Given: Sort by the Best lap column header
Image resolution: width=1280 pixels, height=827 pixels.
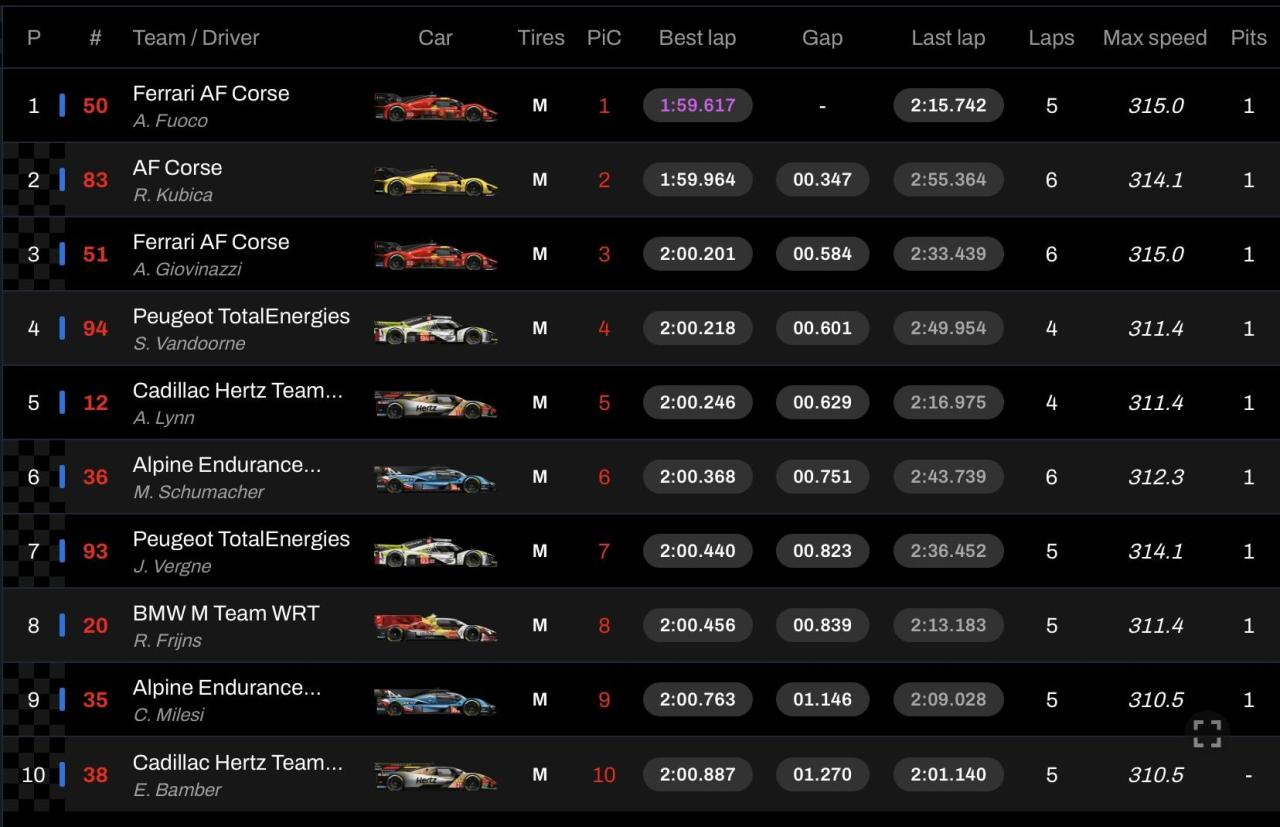Looking at the screenshot, I should click(697, 38).
